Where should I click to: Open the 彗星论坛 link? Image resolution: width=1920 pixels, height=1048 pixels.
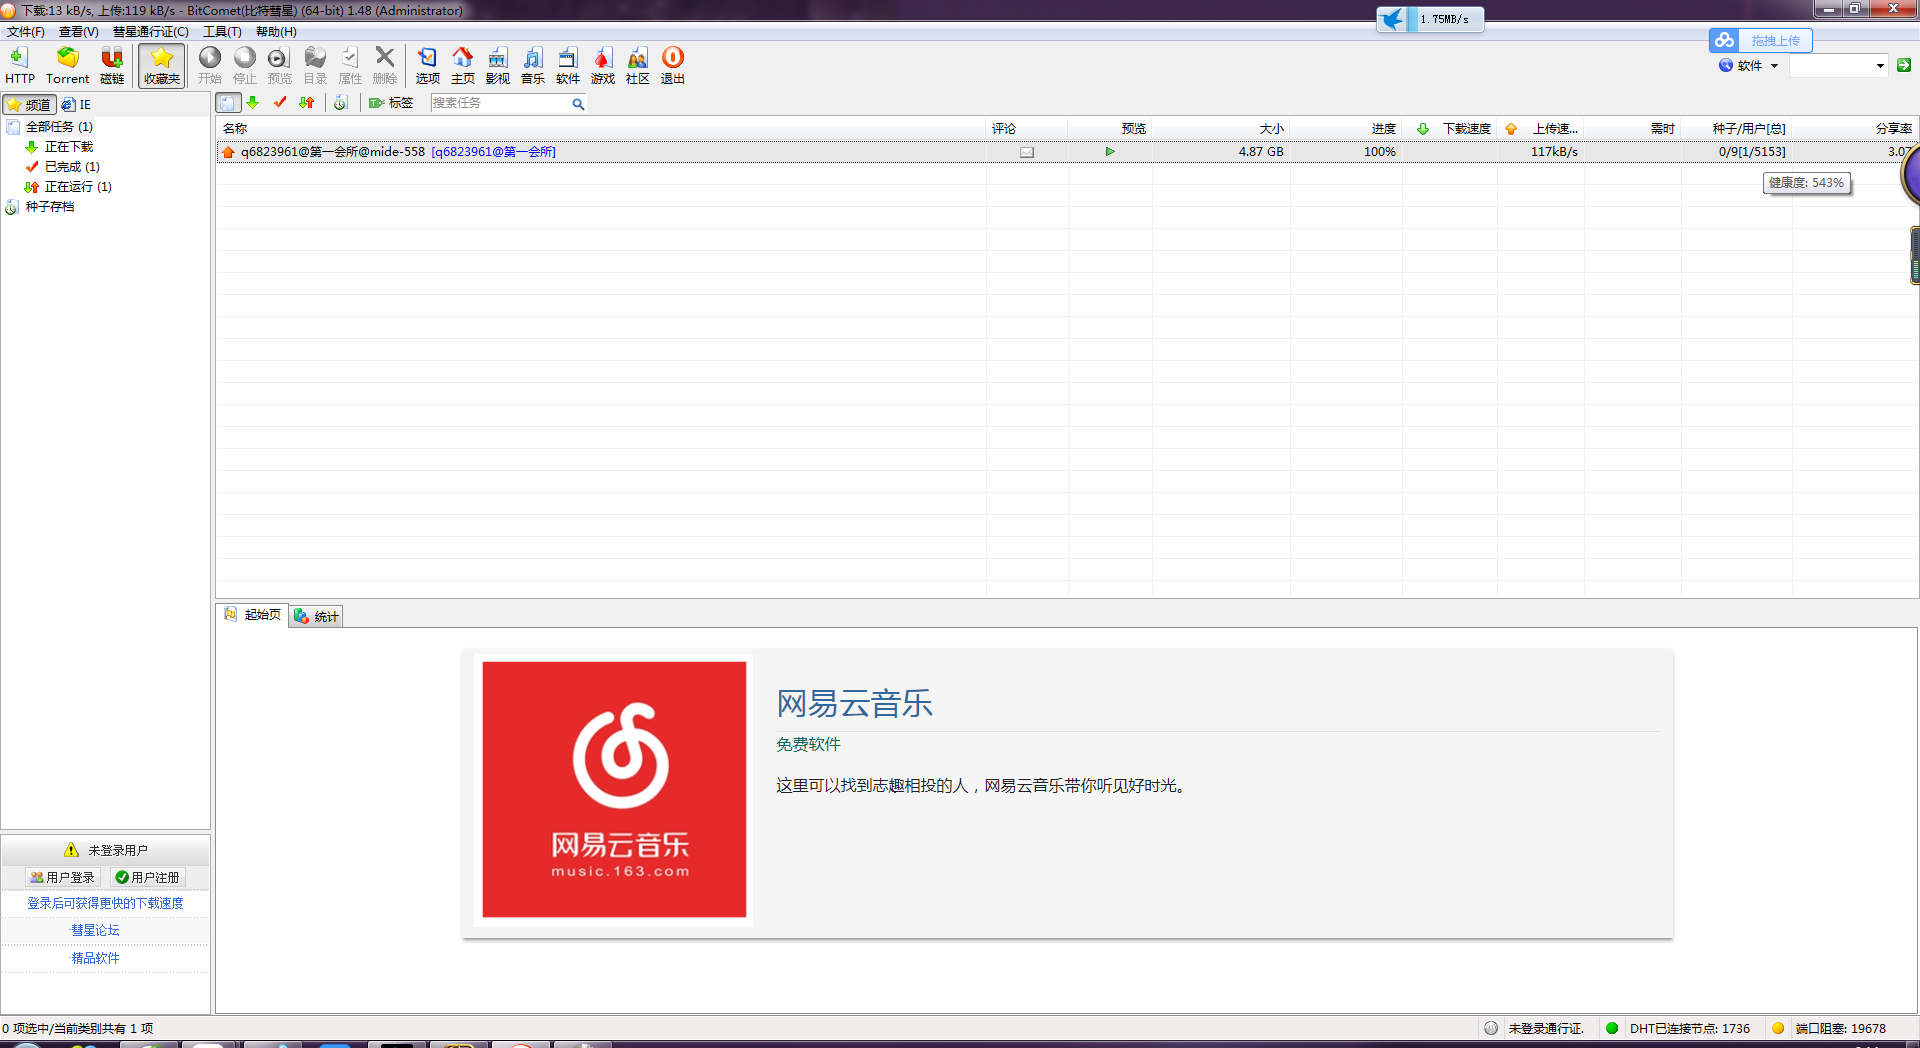coord(95,930)
